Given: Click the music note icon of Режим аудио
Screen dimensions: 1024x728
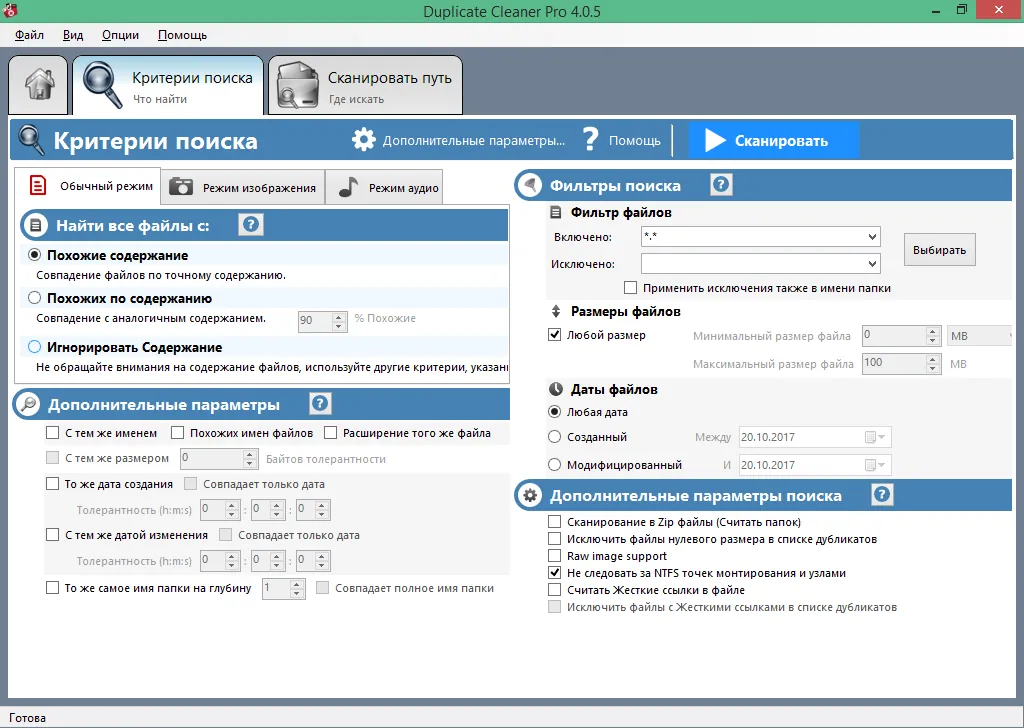Looking at the screenshot, I should [x=348, y=187].
